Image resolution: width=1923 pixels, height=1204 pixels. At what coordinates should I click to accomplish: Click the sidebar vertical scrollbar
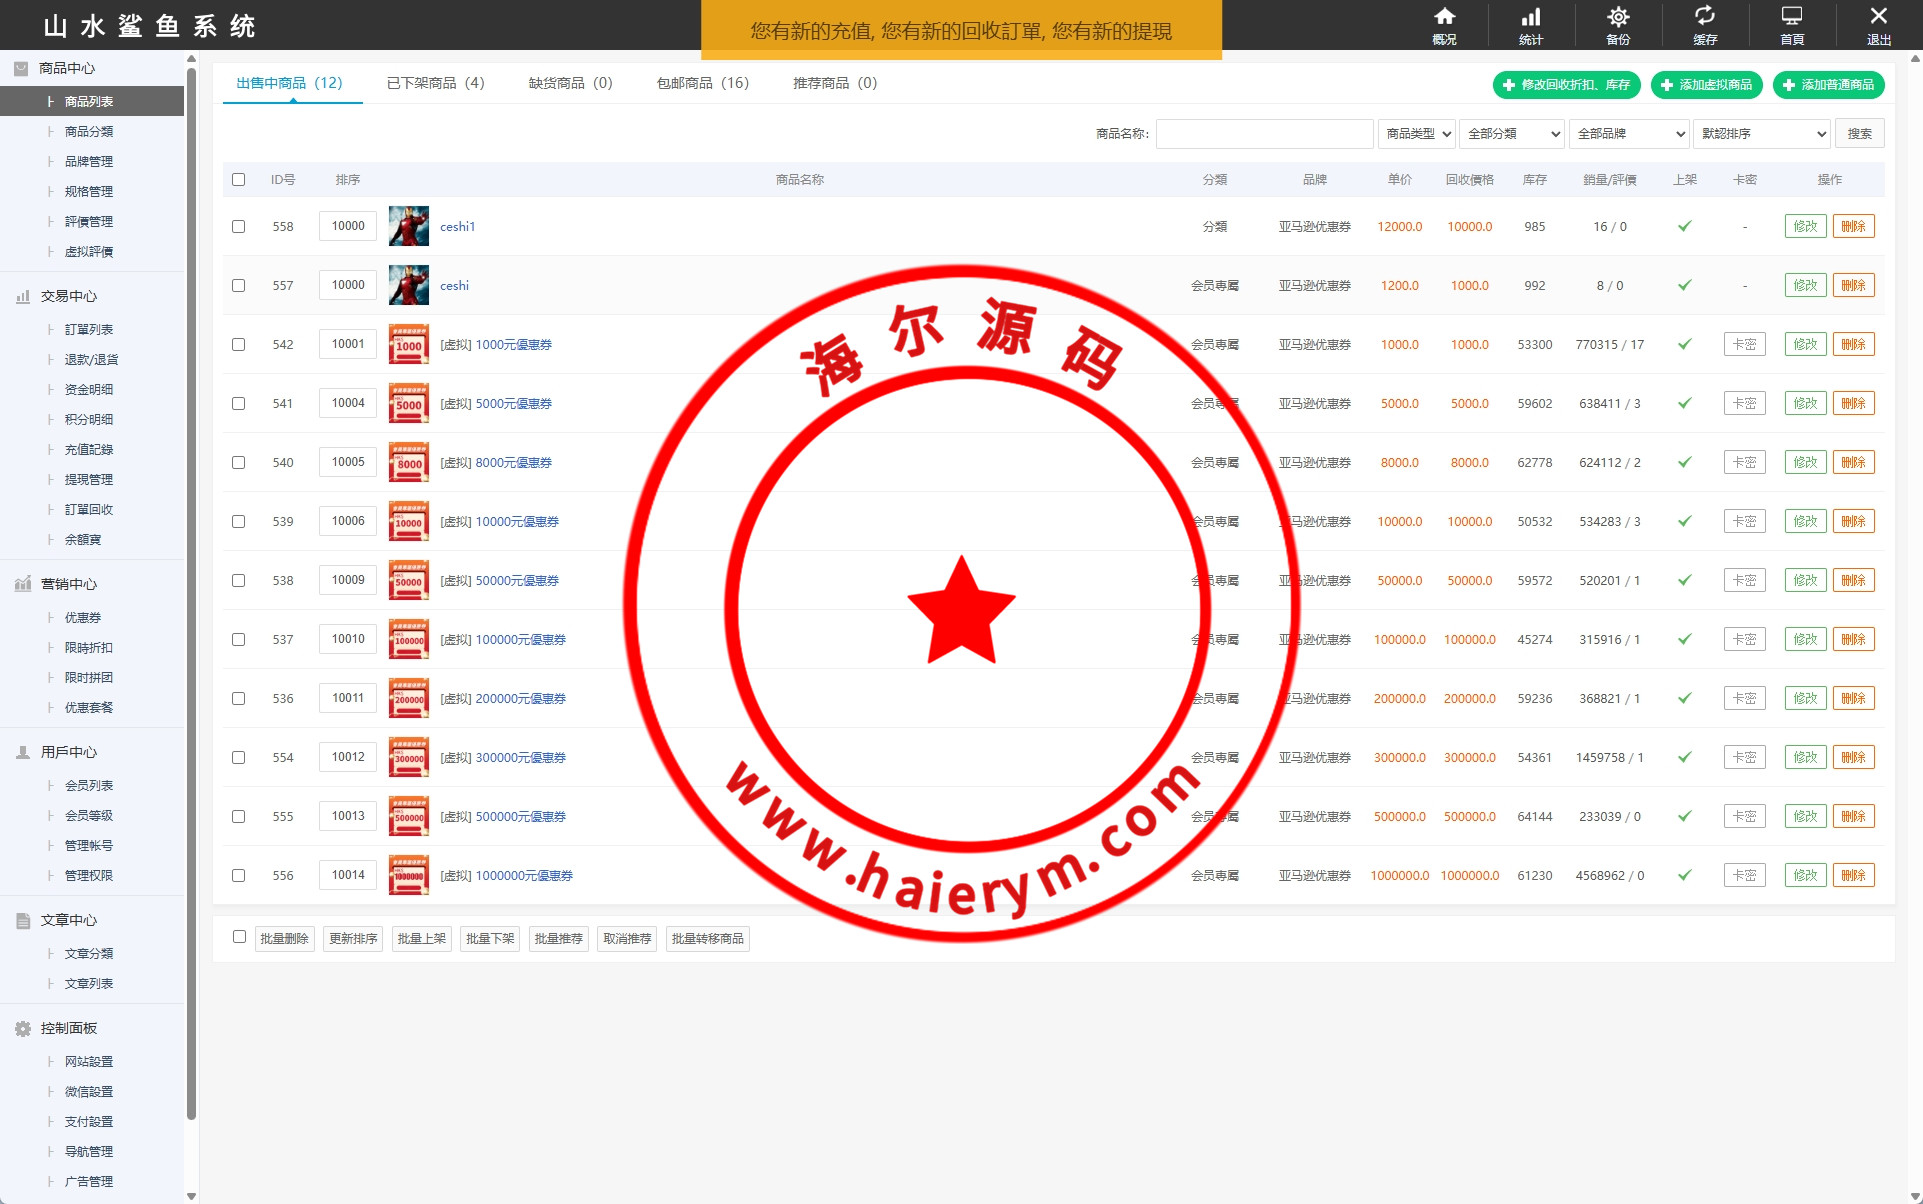(191, 600)
